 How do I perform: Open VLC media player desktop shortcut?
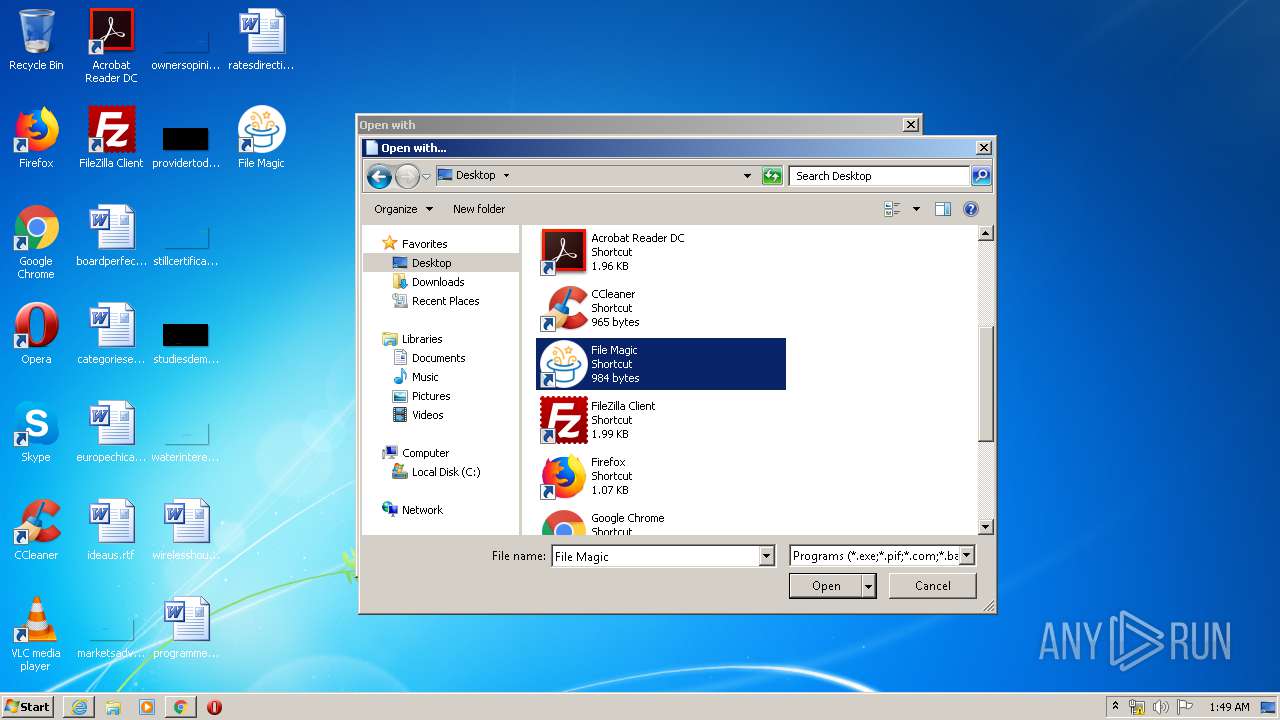tap(36, 634)
